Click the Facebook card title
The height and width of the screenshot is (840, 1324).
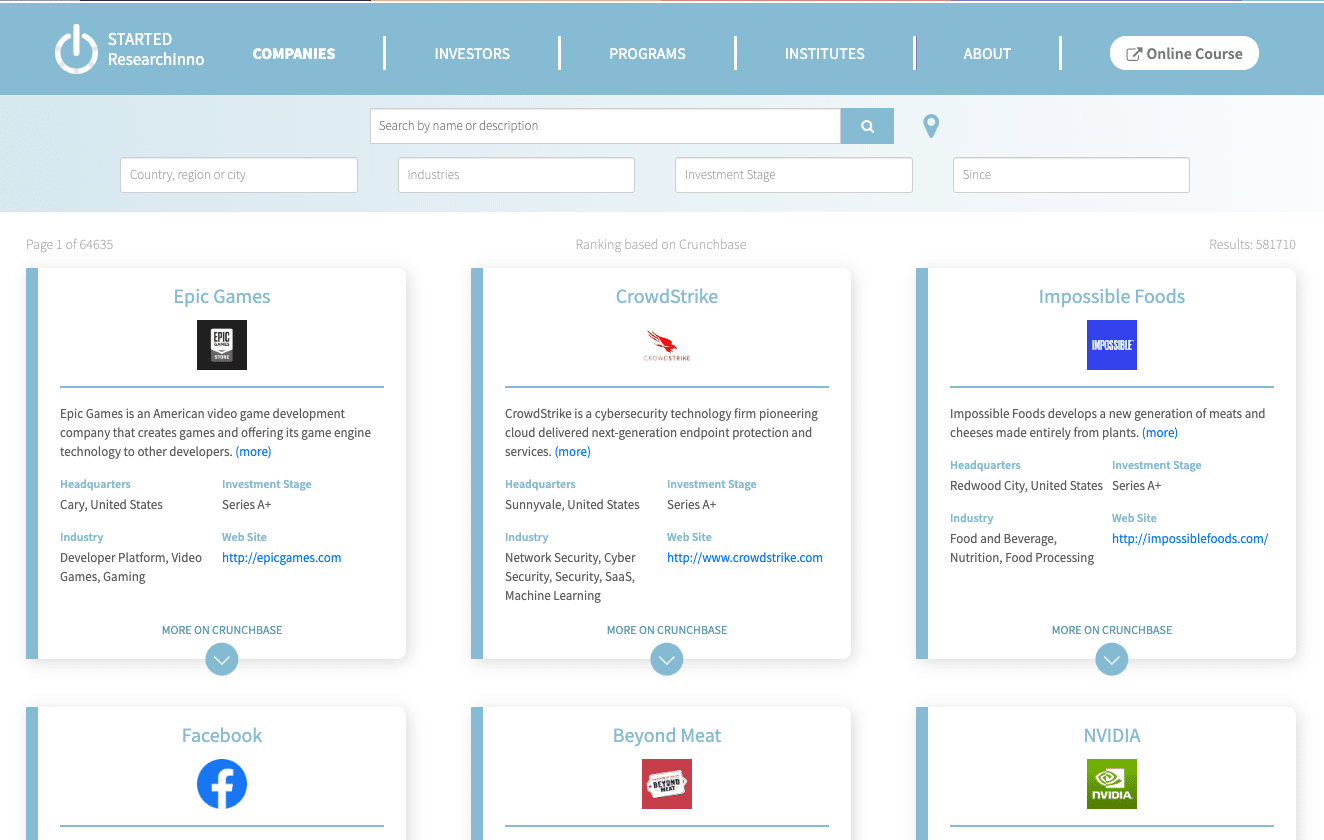point(222,736)
